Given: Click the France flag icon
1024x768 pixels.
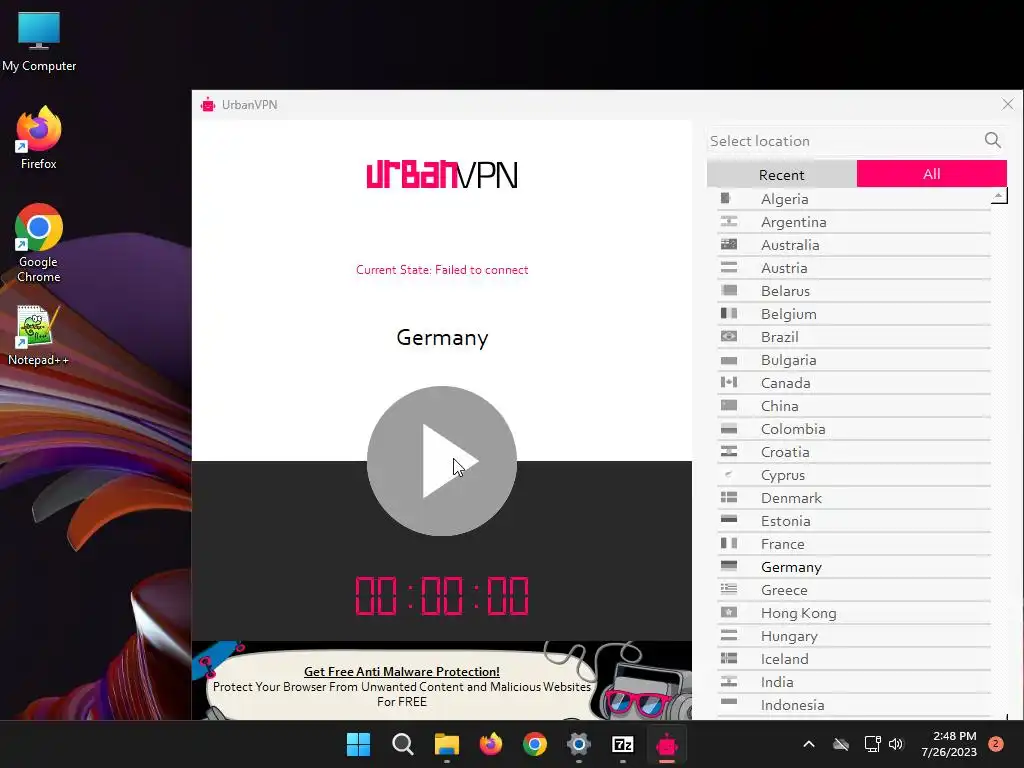Looking at the screenshot, I should 729,543.
